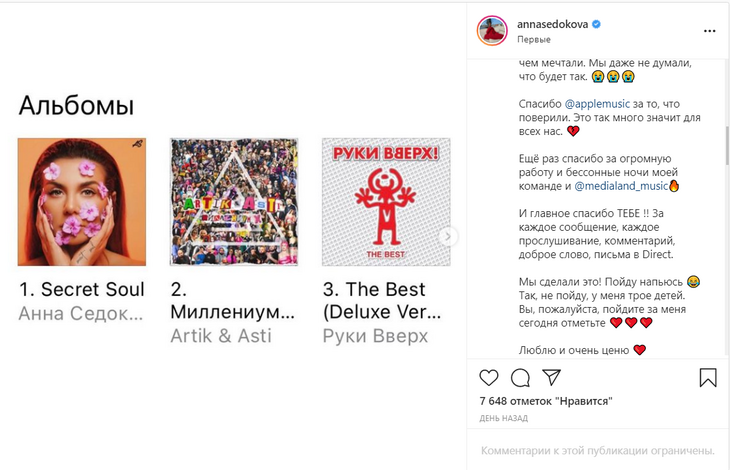
Task: Click the blue verified badge
Action: (596, 23)
